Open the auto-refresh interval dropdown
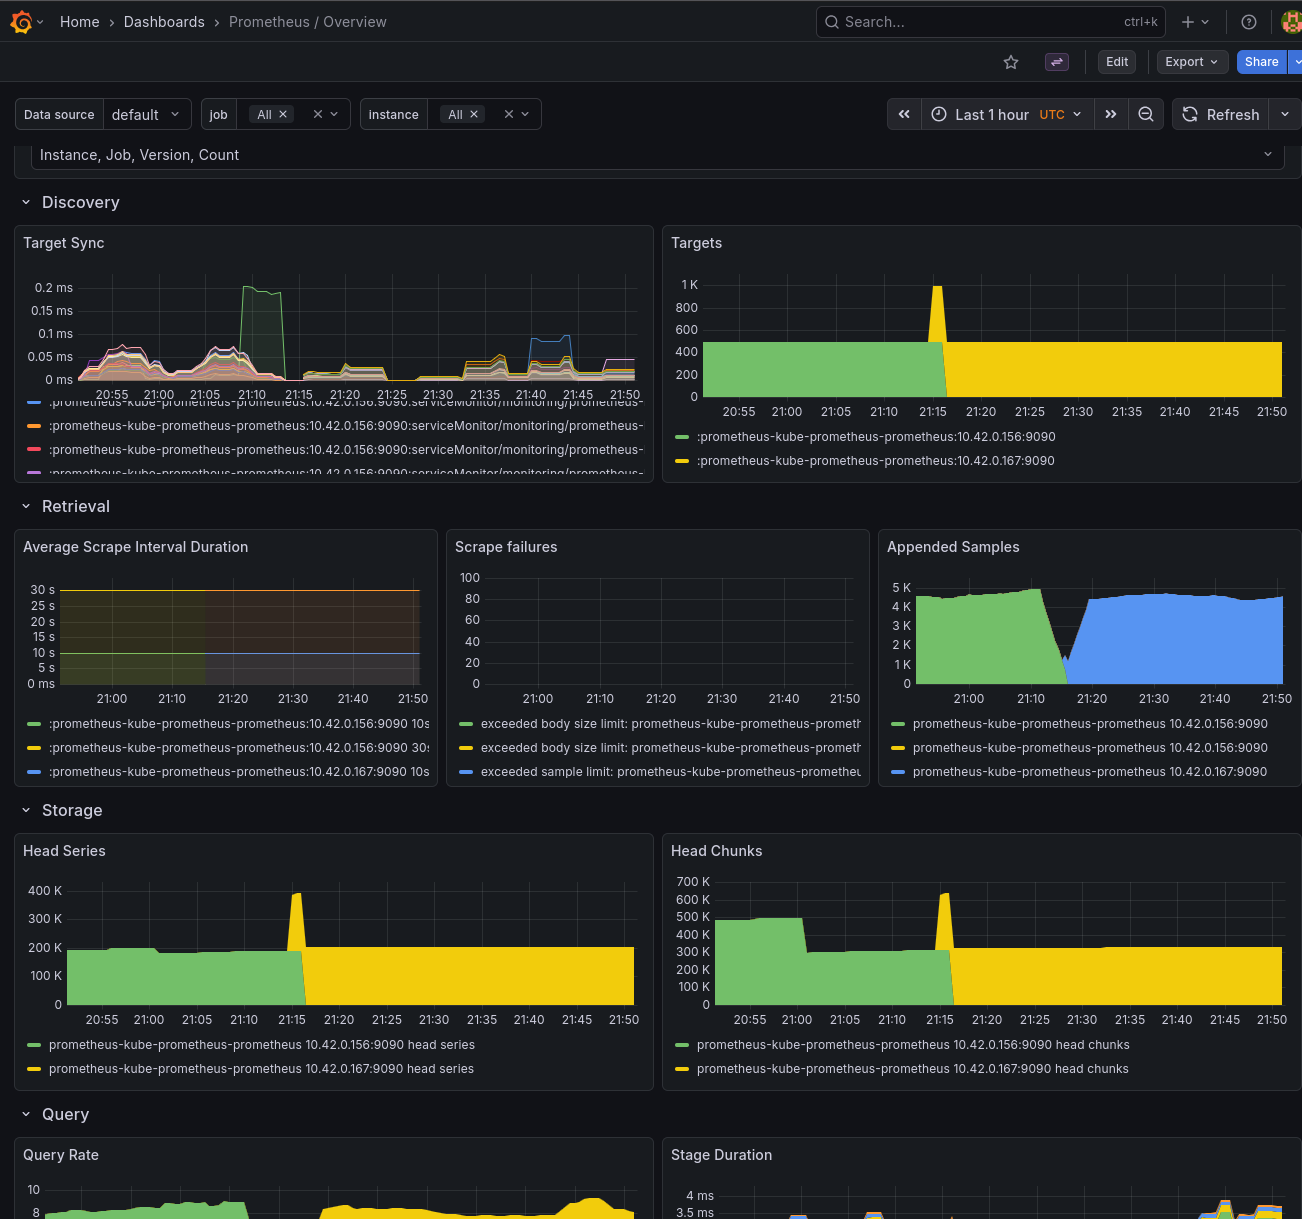This screenshot has height=1219, width=1302. pos(1286,114)
